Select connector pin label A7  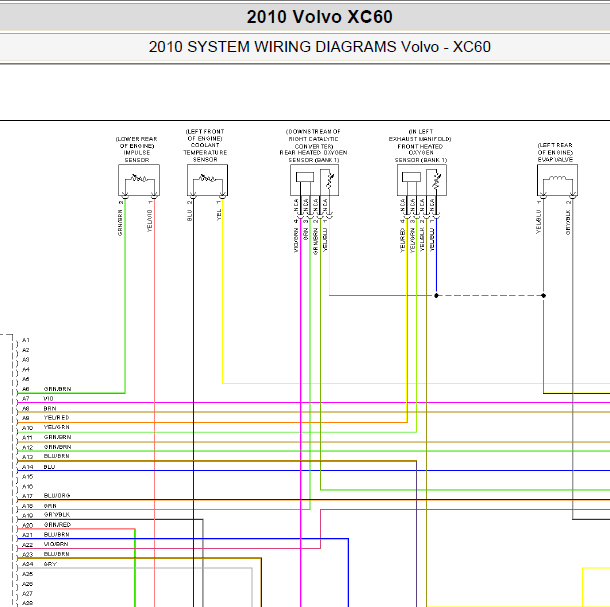[x=26, y=398]
